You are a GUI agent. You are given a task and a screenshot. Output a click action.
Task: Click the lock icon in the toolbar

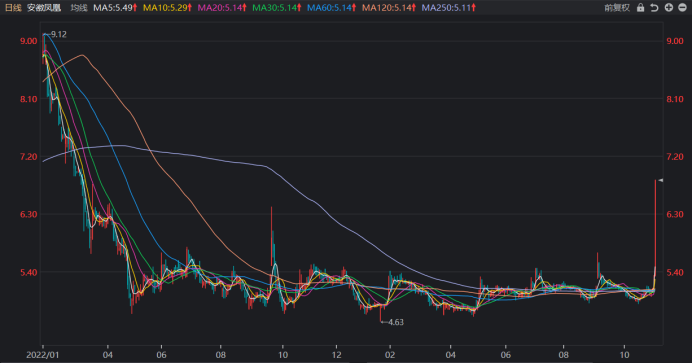640,7
